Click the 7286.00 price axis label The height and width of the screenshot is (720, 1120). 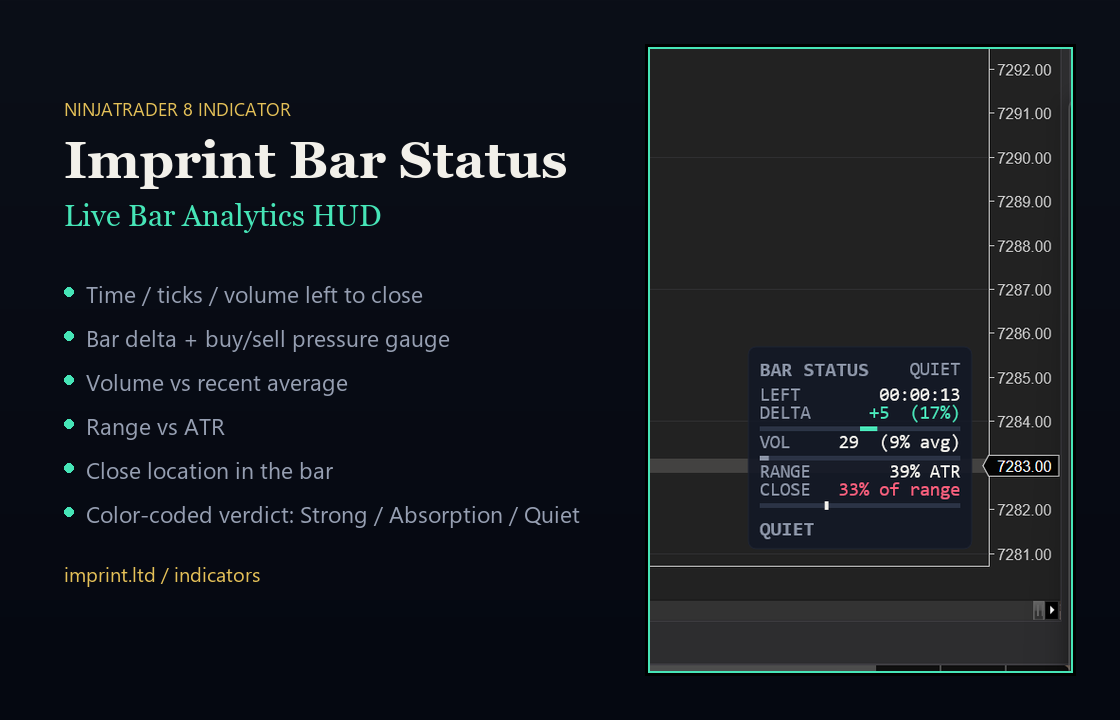point(1024,334)
